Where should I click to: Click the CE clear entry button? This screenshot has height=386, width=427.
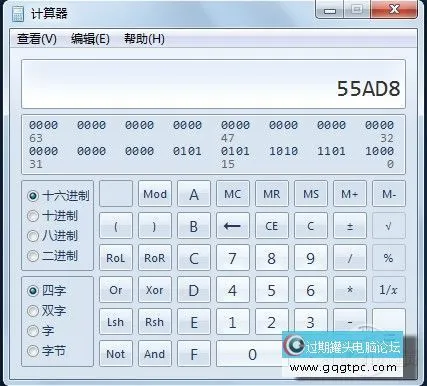[x=272, y=226]
